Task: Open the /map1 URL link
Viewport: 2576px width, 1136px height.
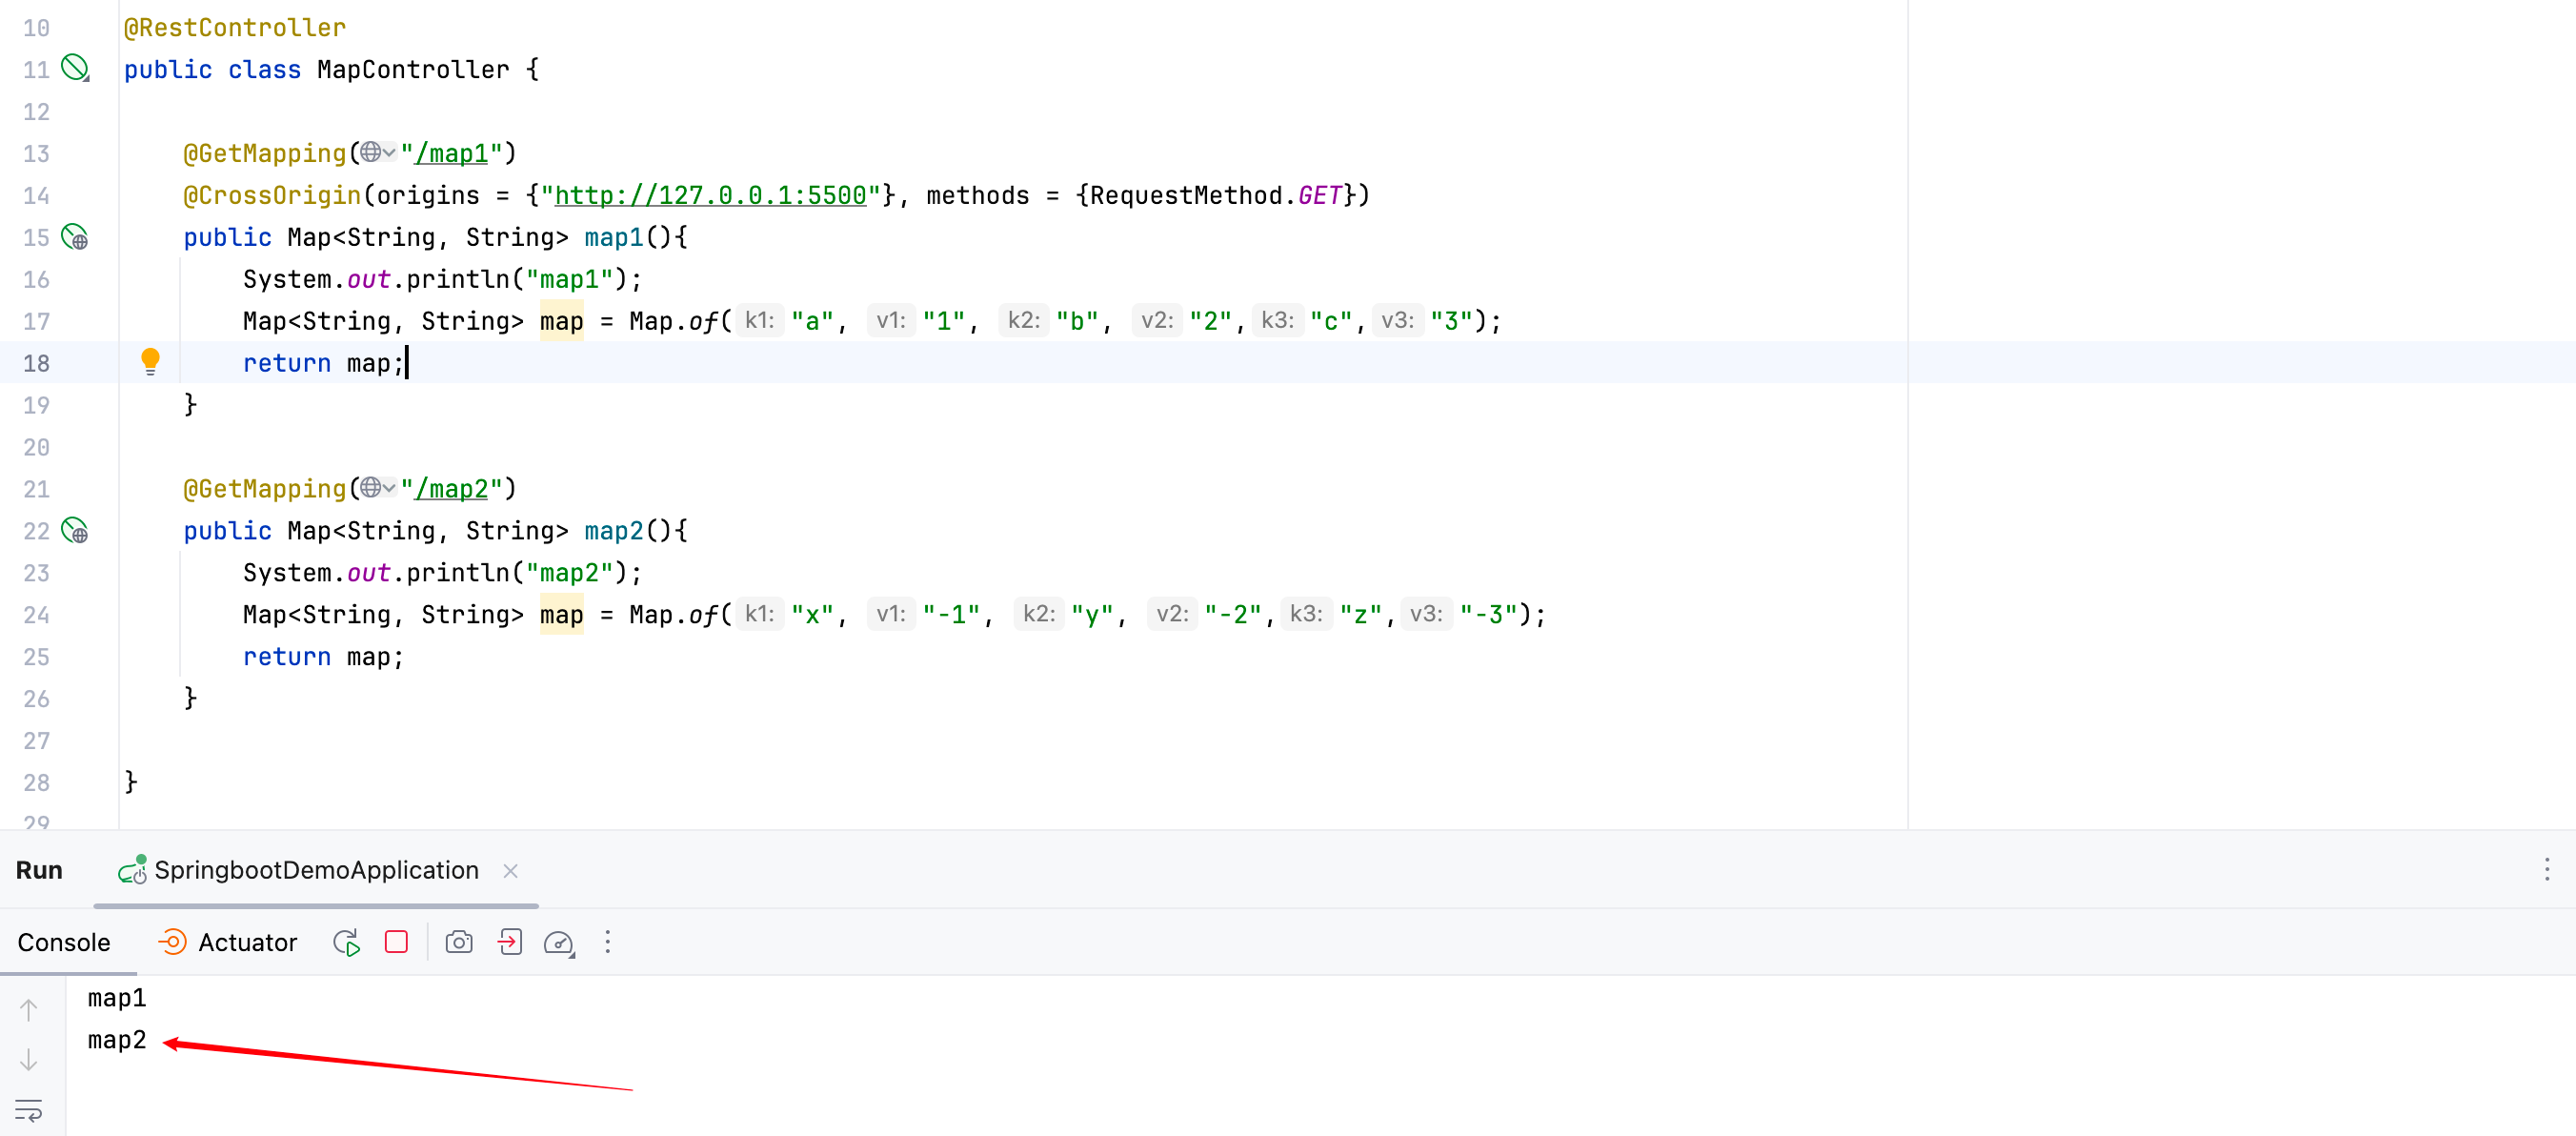Action: pyautogui.click(x=451, y=153)
